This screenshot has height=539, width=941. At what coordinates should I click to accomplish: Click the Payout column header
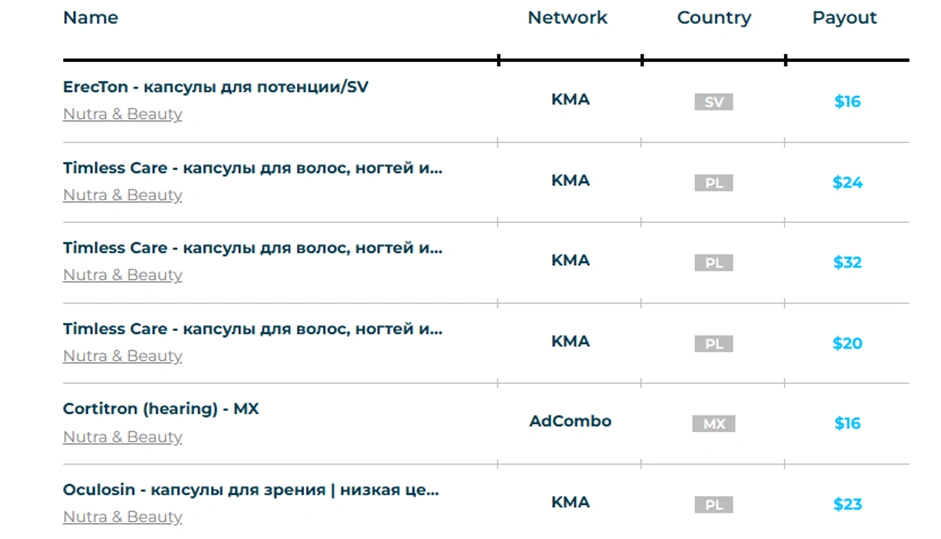[x=844, y=18]
